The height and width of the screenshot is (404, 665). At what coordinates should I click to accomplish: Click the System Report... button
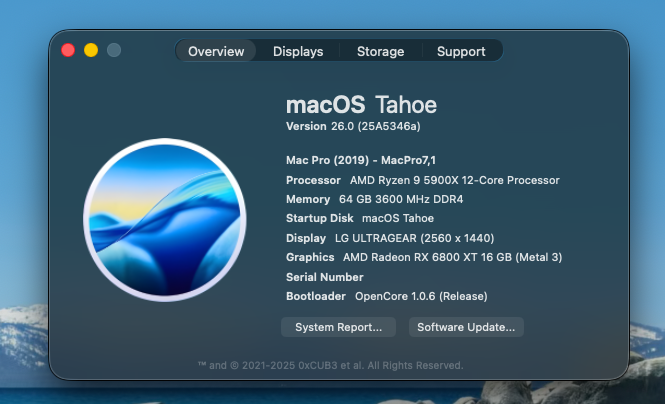coord(338,327)
